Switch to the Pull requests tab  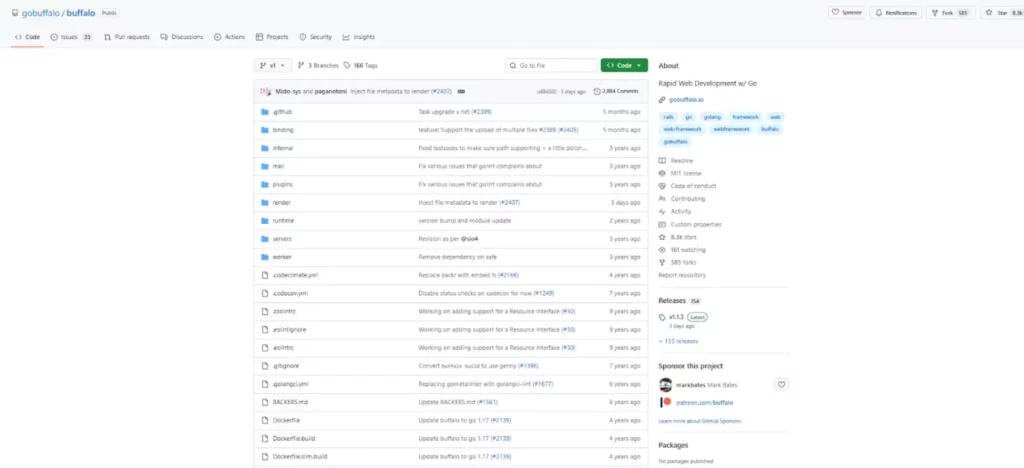pos(127,37)
